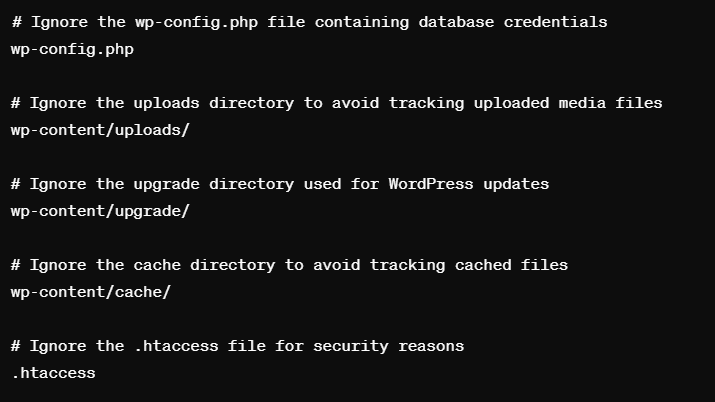
Task: Click the word 'database' in first comment
Action: tap(456, 22)
